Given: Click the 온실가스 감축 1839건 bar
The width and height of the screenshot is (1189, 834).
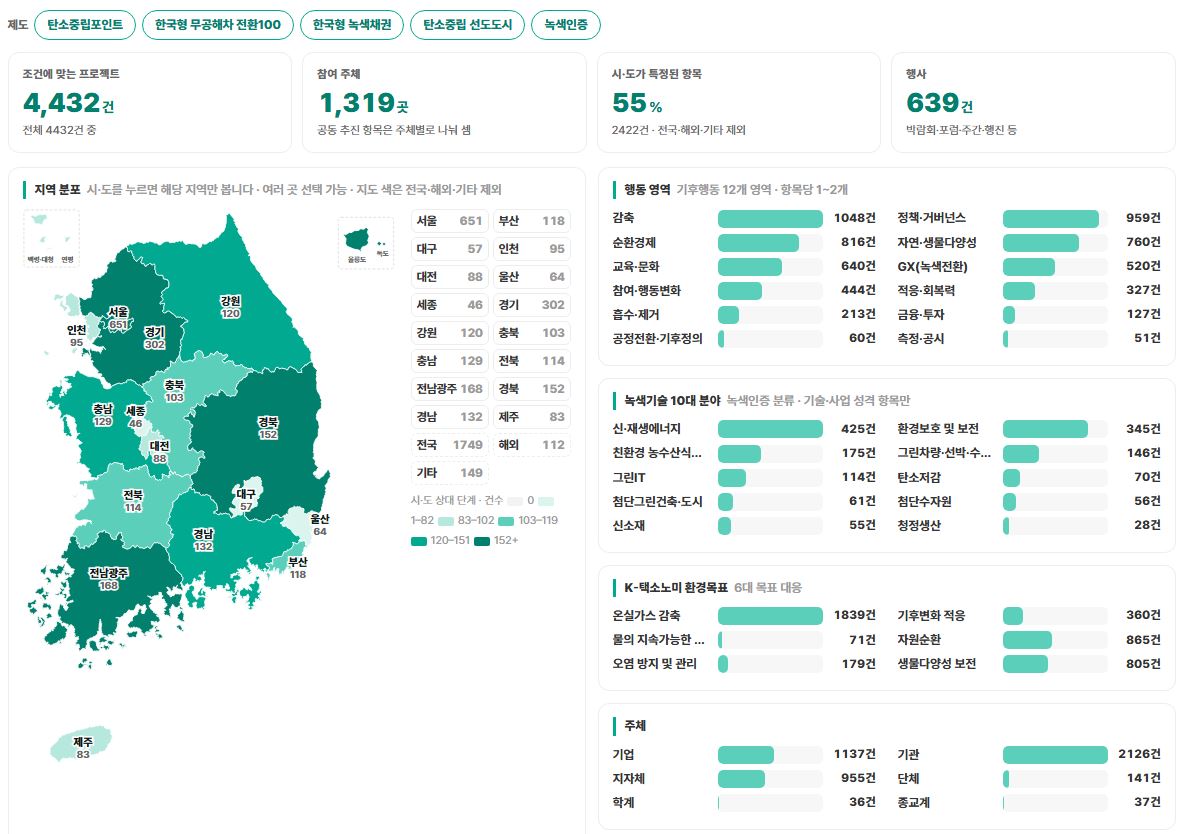Looking at the screenshot, I should click(770, 616).
